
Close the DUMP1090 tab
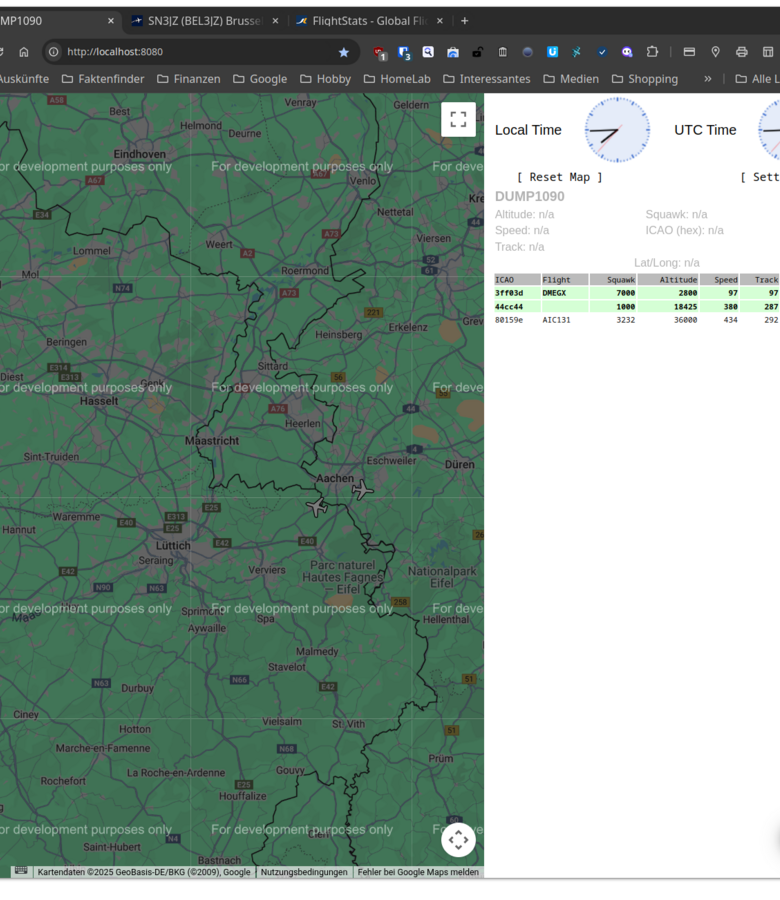(x=111, y=21)
